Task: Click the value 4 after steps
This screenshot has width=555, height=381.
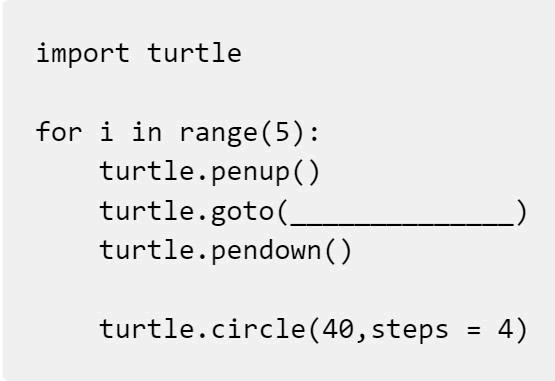Action: (505, 329)
